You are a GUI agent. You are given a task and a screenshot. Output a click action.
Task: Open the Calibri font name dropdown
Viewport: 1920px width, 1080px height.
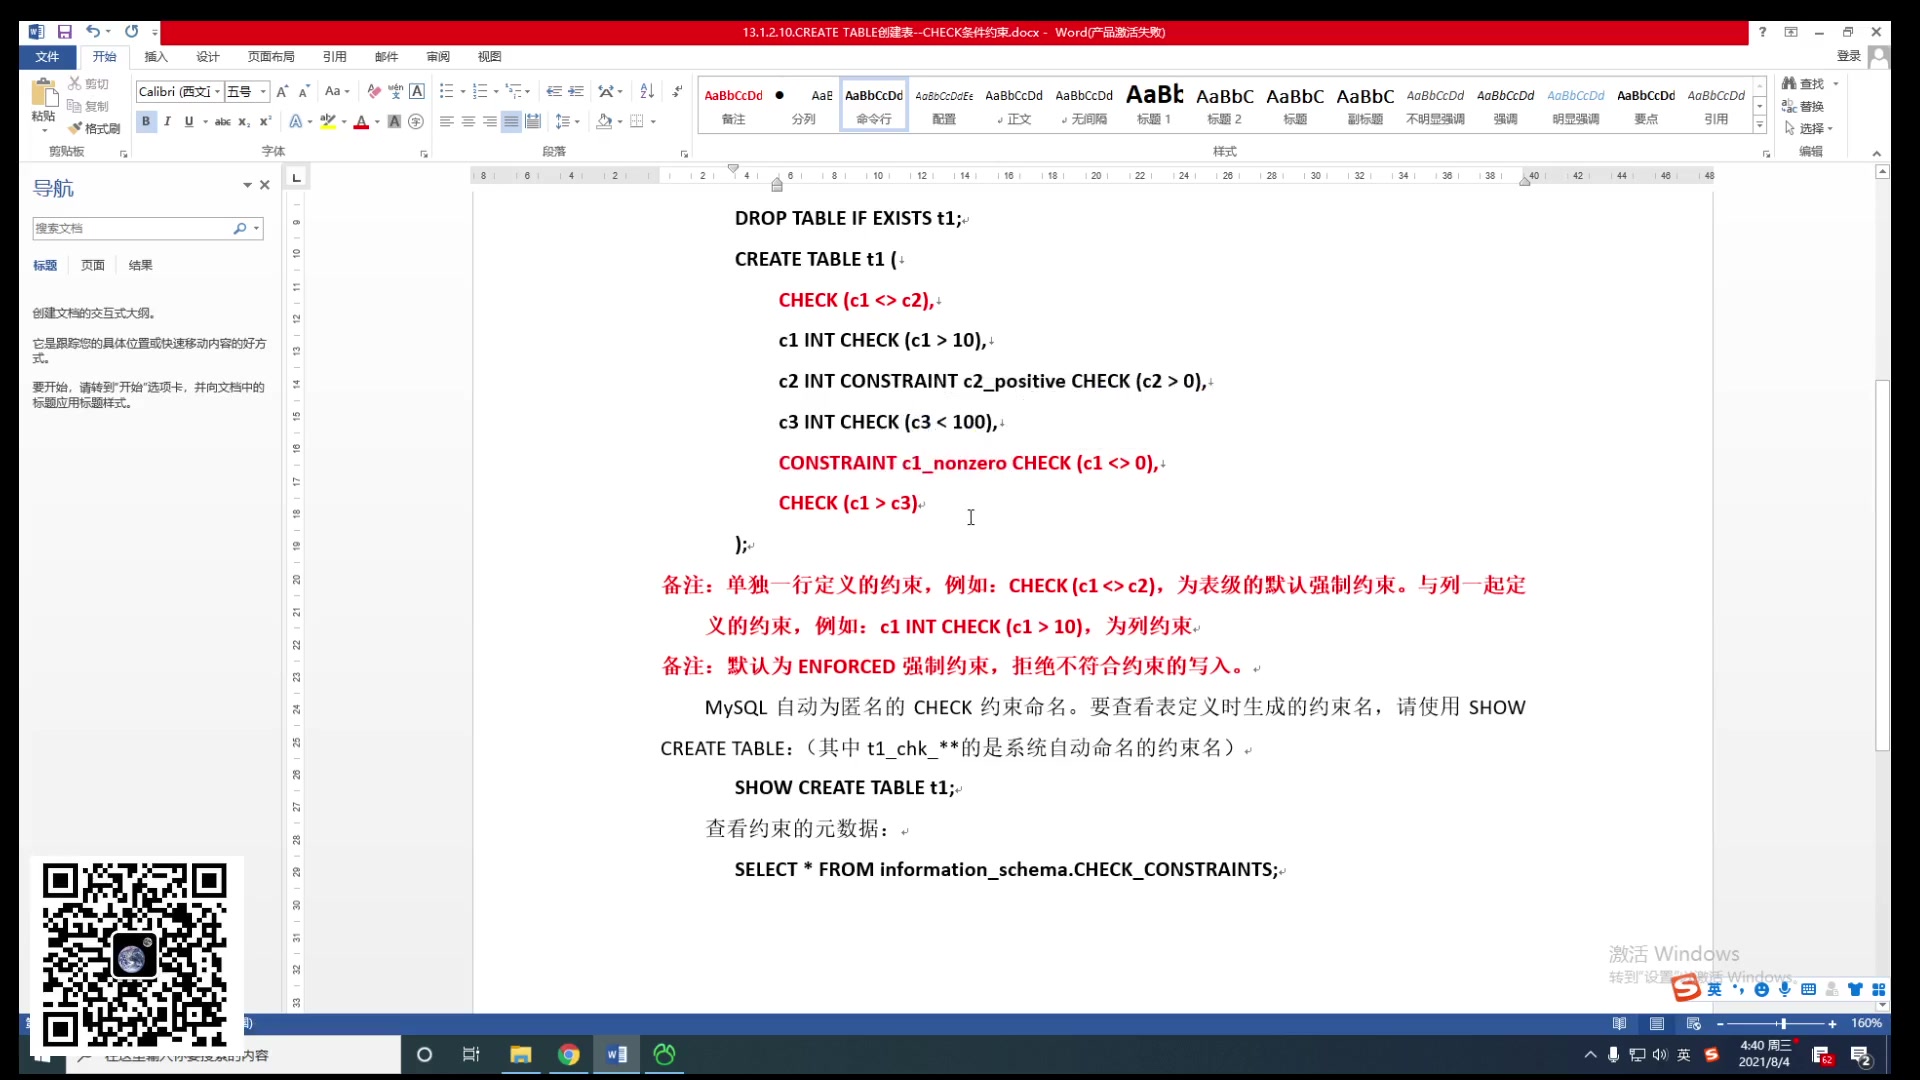[218, 92]
